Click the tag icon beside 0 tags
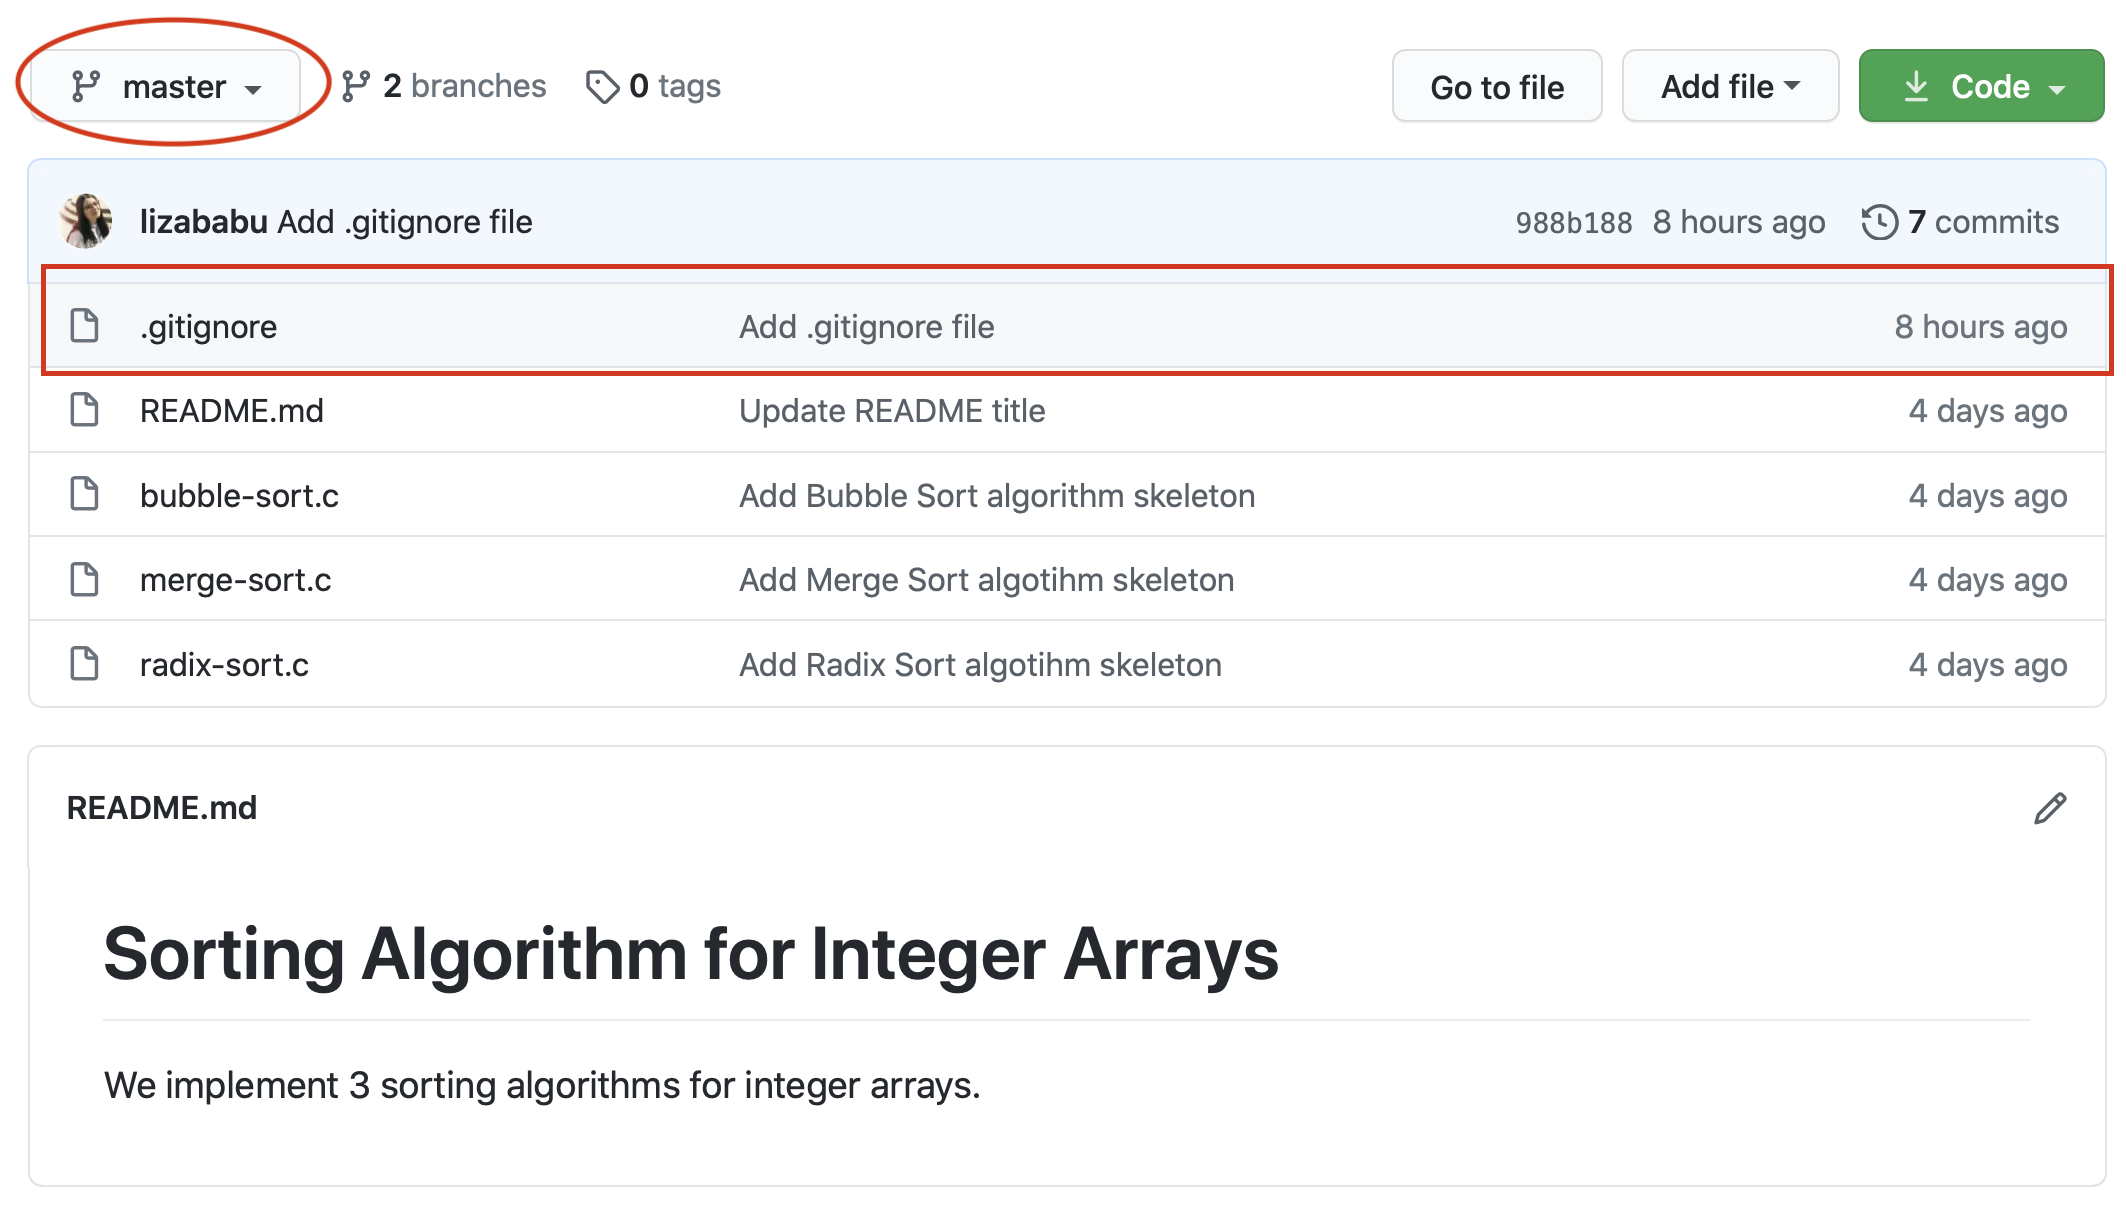 tap(602, 87)
